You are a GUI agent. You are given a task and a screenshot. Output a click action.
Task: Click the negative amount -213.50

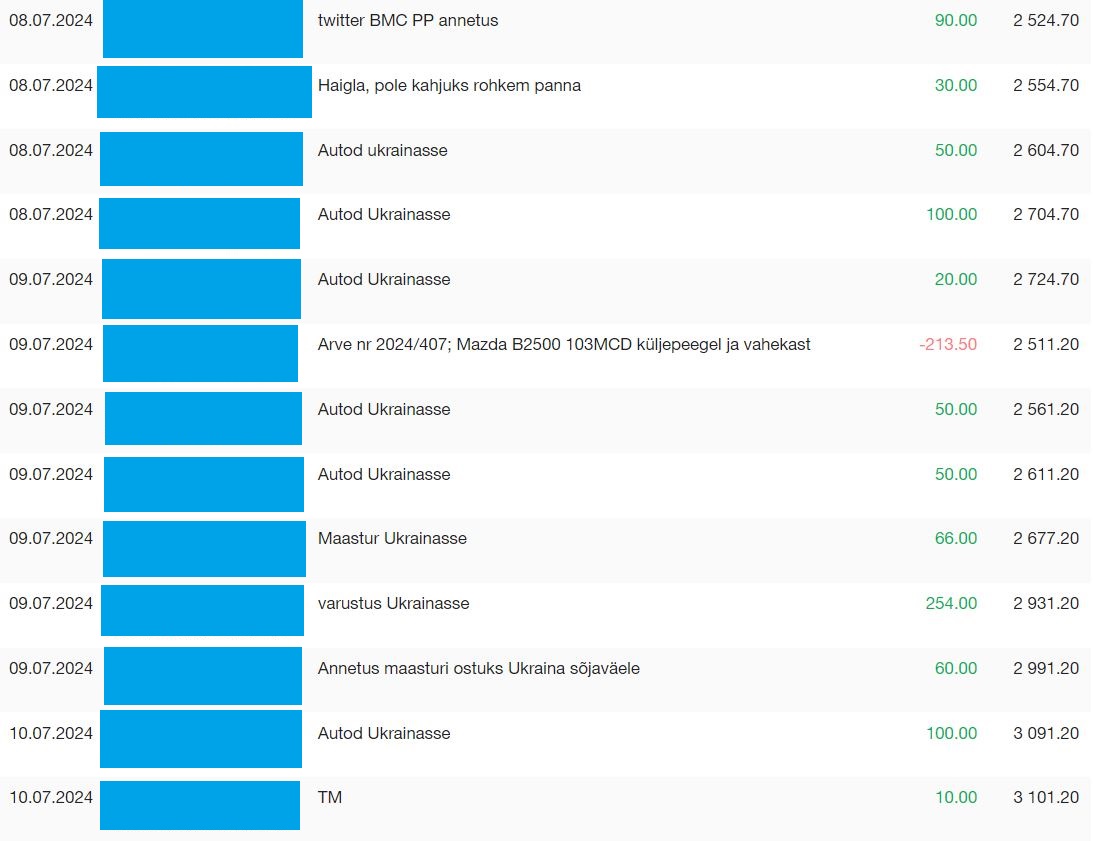point(947,344)
